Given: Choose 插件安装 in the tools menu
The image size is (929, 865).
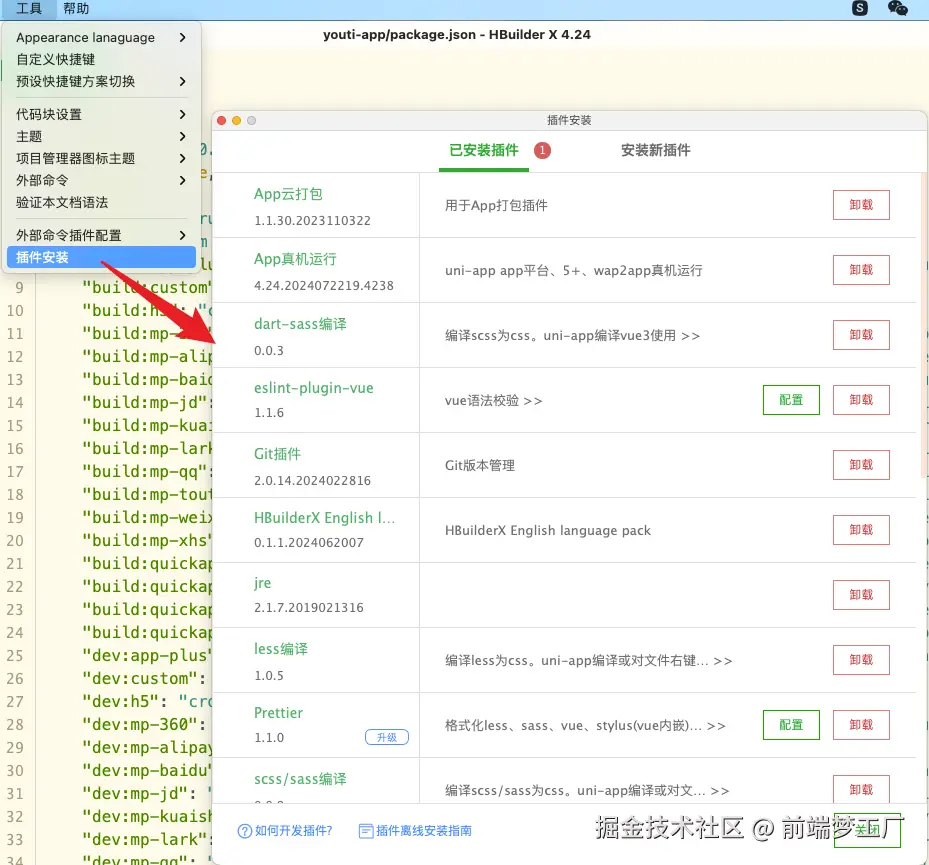Looking at the screenshot, I should (x=101, y=257).
